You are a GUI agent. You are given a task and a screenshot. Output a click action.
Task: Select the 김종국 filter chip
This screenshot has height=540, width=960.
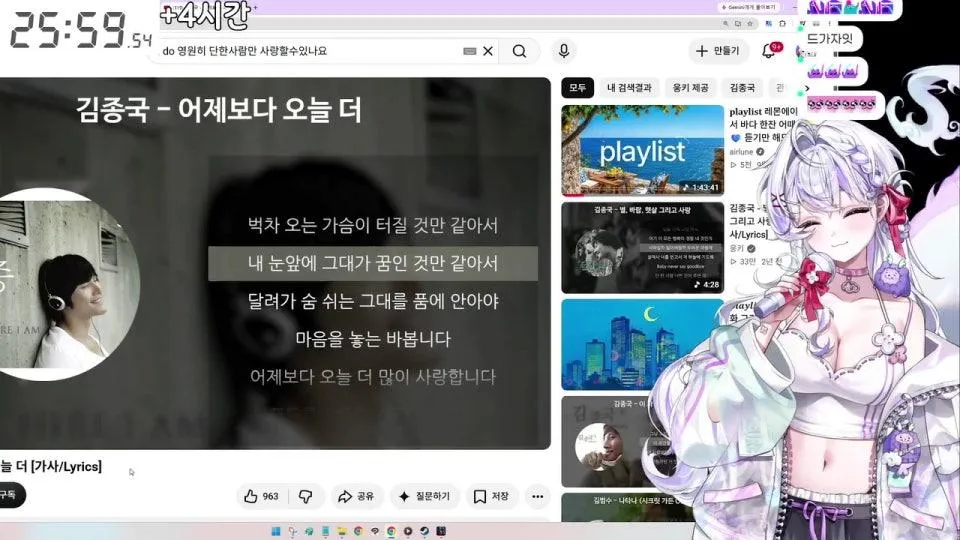[x=742, y=88]
